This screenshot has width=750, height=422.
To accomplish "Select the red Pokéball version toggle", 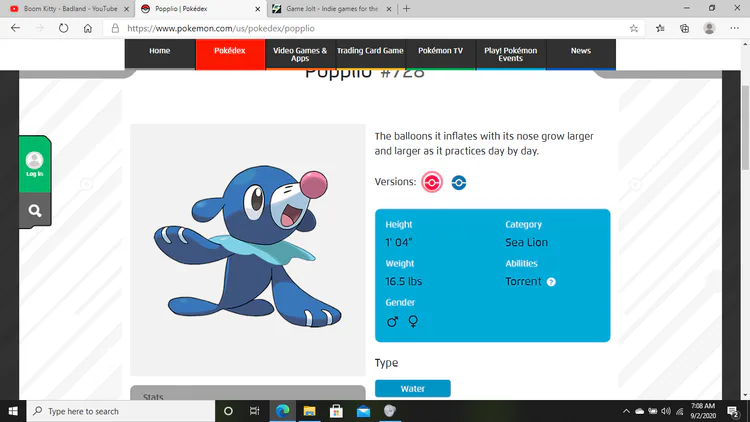I will [432, 182].
